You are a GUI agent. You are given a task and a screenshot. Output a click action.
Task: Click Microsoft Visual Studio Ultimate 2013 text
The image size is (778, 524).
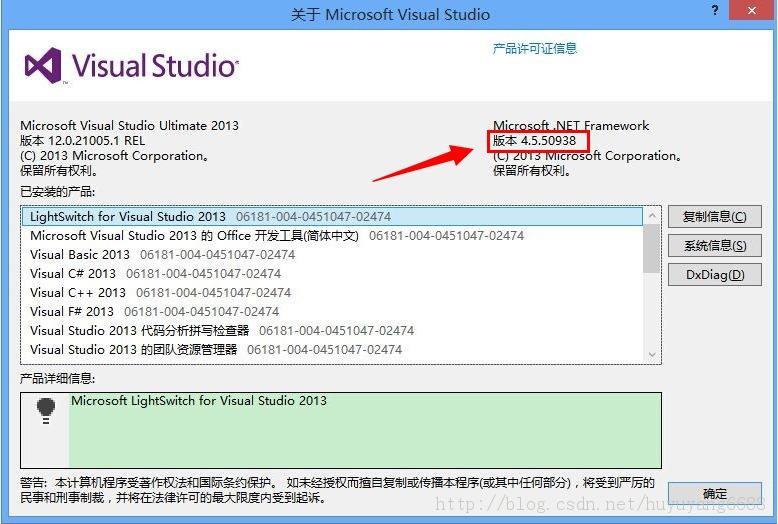(x=130, y=126)
